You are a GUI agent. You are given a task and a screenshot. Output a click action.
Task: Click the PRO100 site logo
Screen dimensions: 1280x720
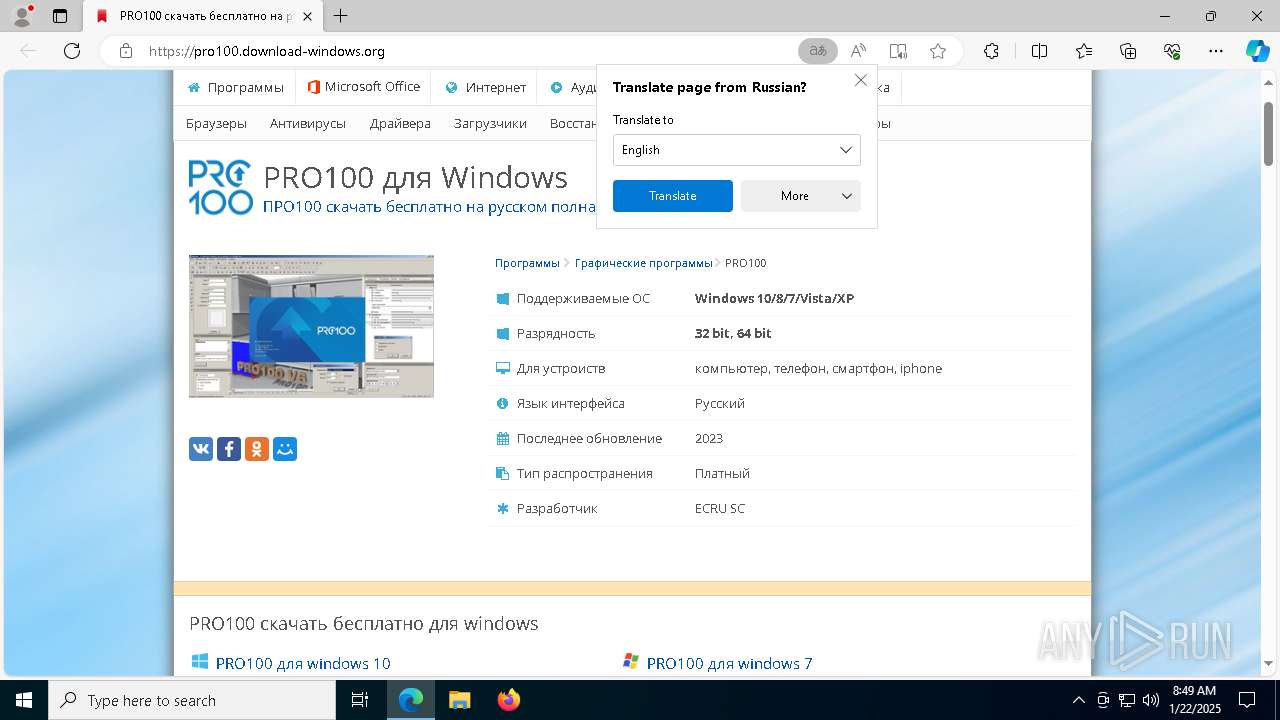click(221, 188)
